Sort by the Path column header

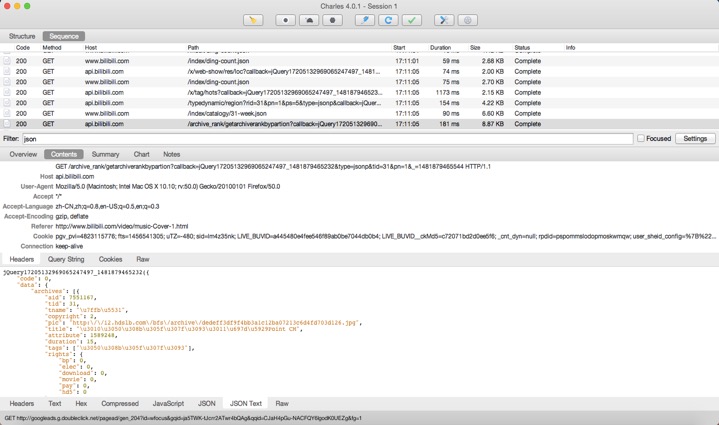pos(193,48)
